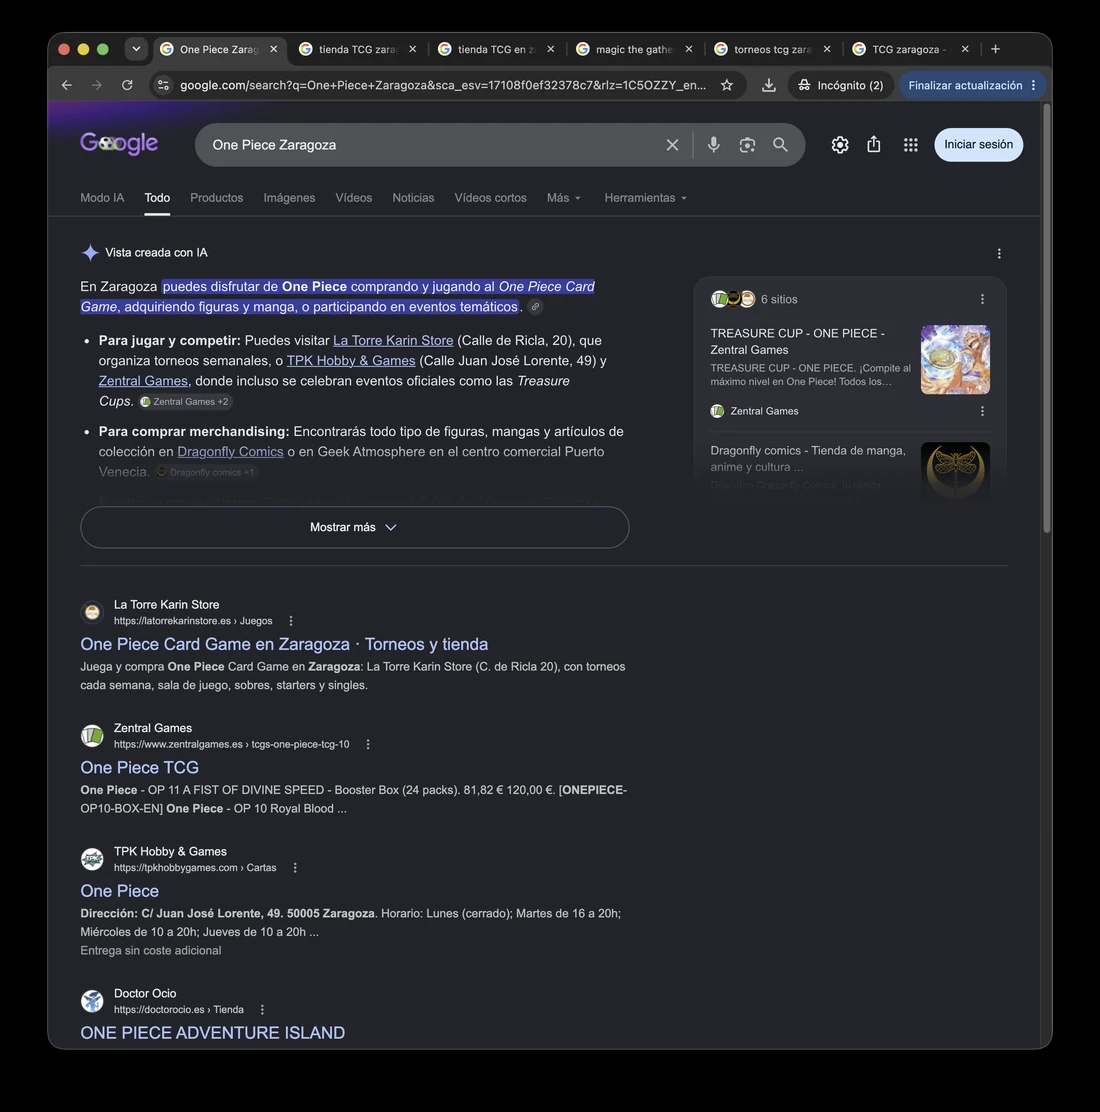1100x1112 pixels.
Task: Switch to 'magic the gathe' tab
Action: point(633,49)
